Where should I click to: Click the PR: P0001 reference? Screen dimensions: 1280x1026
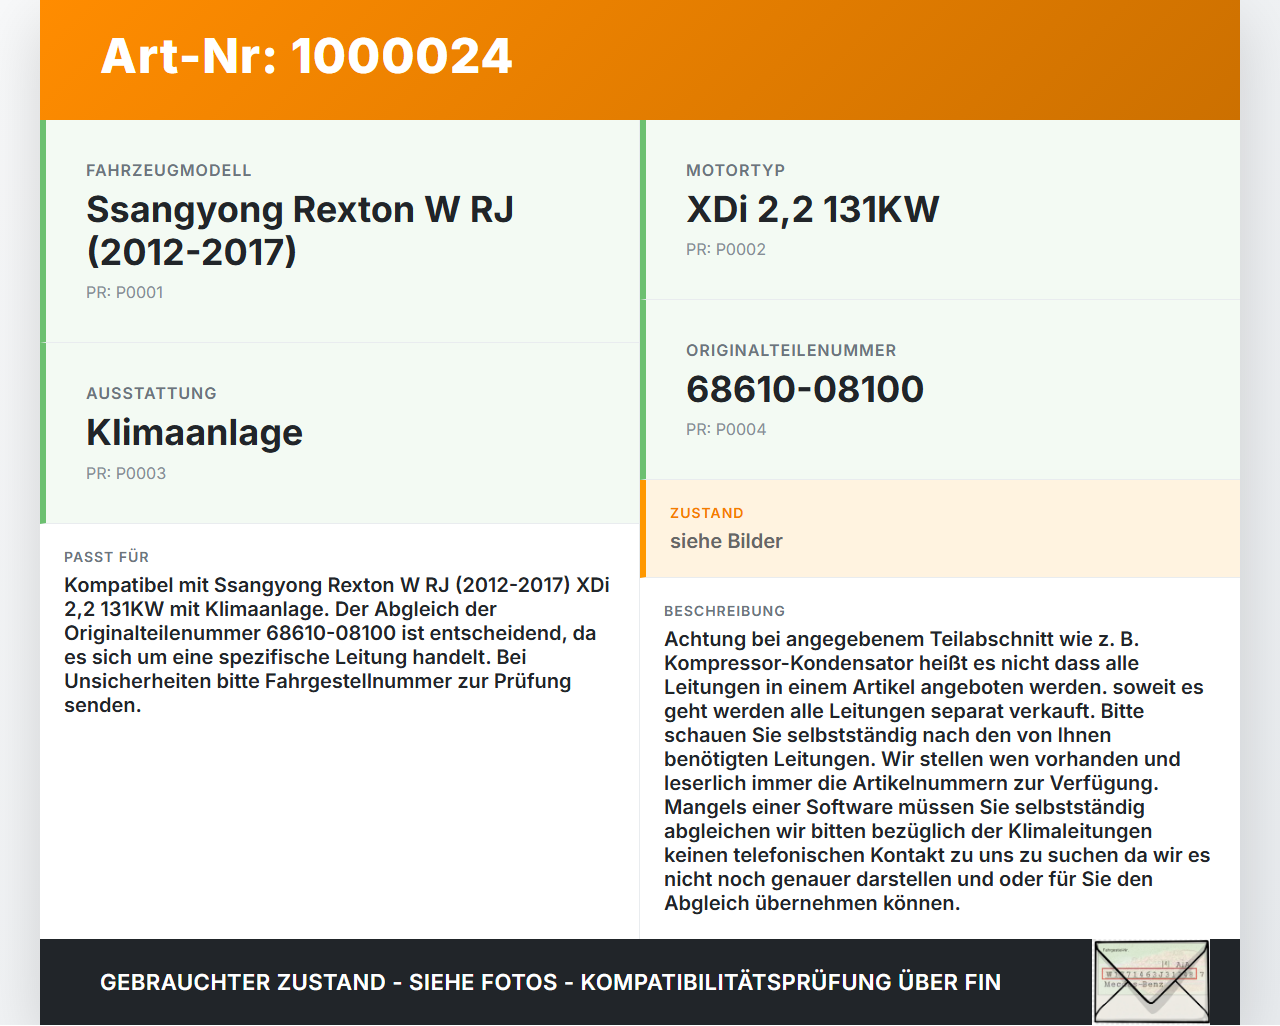coord(125,293)
